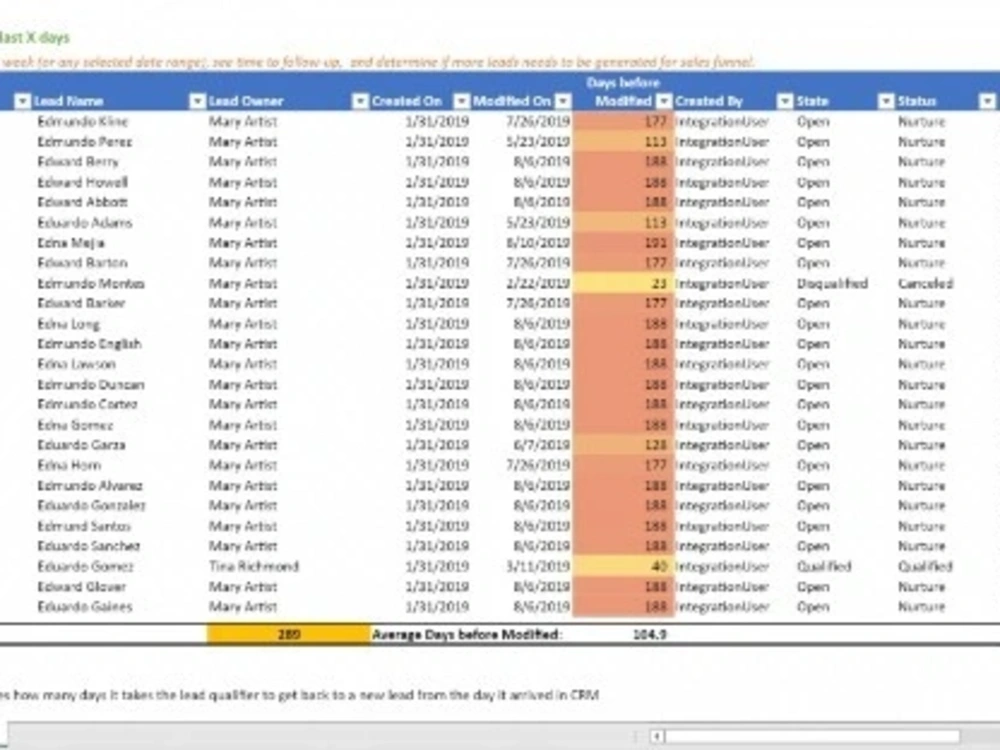Select the Edmund Santos lead name cell
The width and height of the screenshot is (1000, 750).
(84, 526)
